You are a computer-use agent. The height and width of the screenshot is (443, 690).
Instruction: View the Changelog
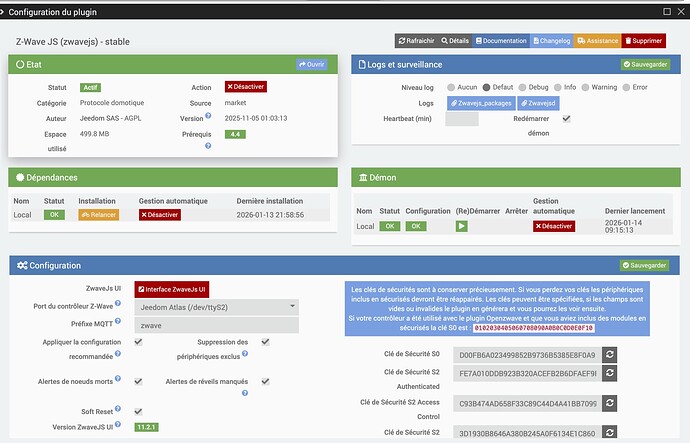tap(552, 41)
